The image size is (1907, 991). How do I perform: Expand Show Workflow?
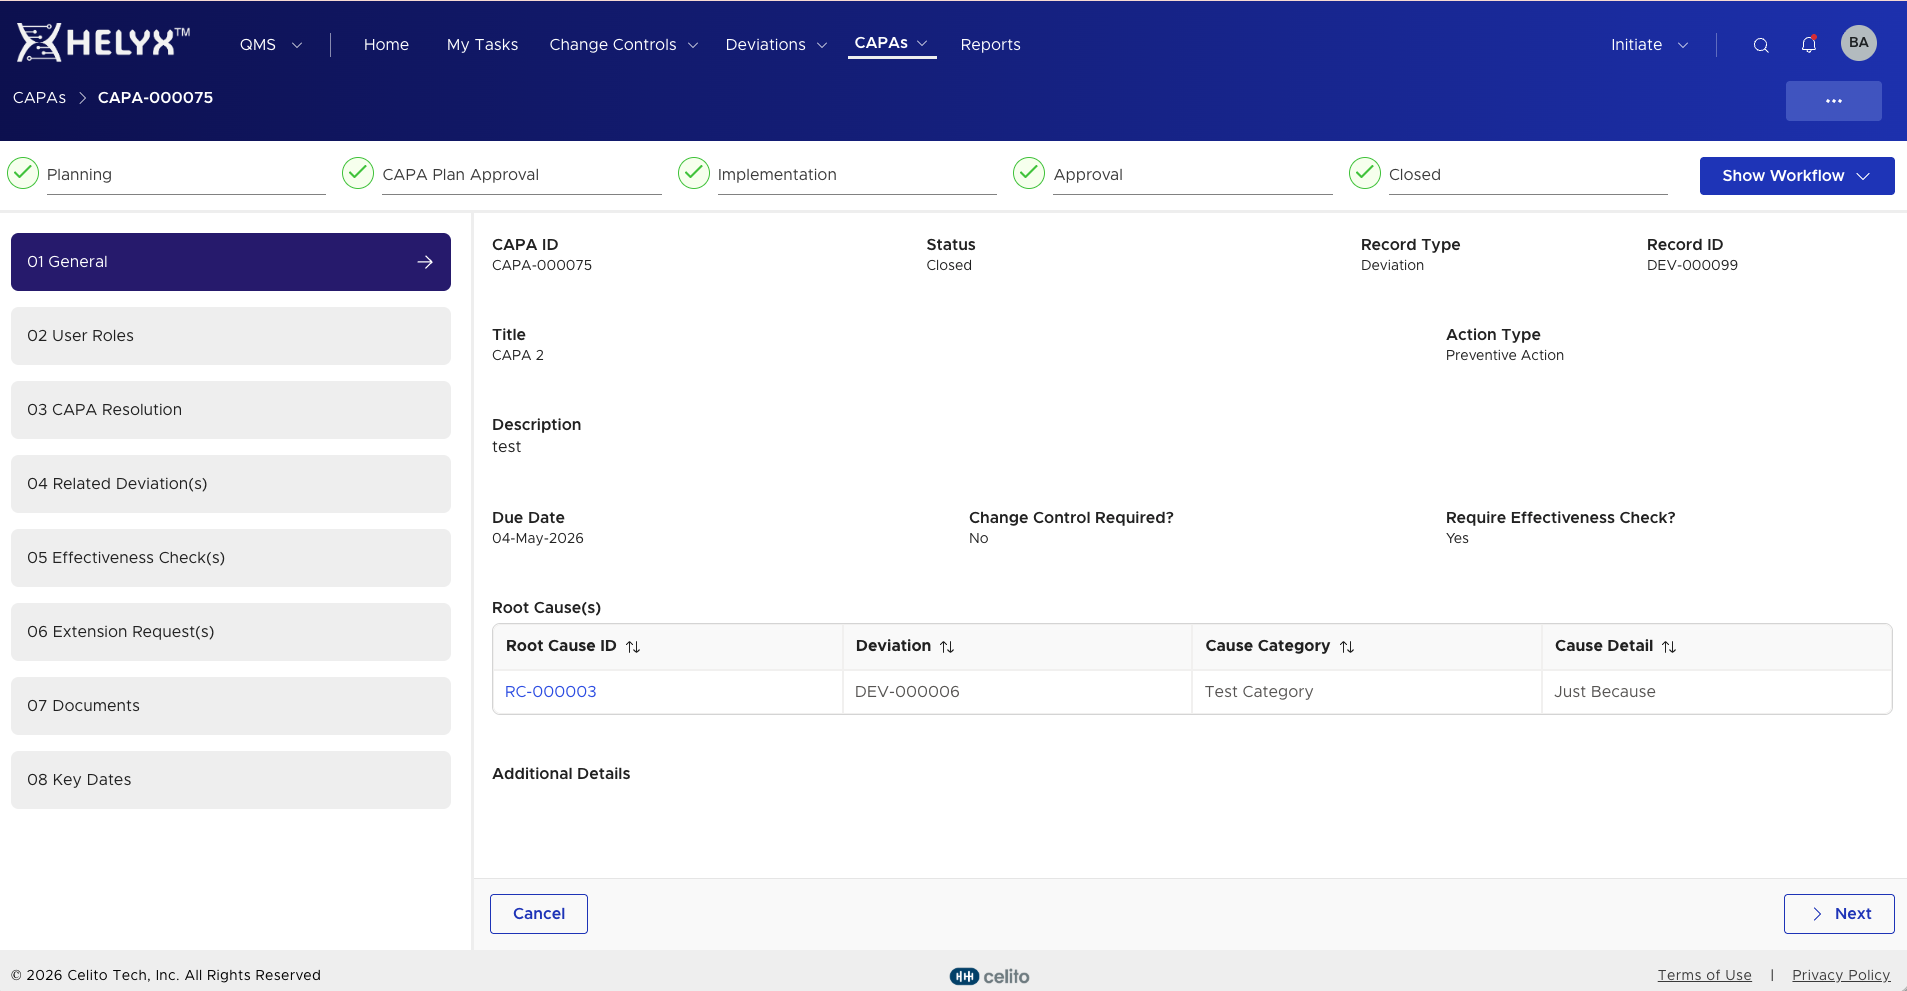click(1797, 176)
